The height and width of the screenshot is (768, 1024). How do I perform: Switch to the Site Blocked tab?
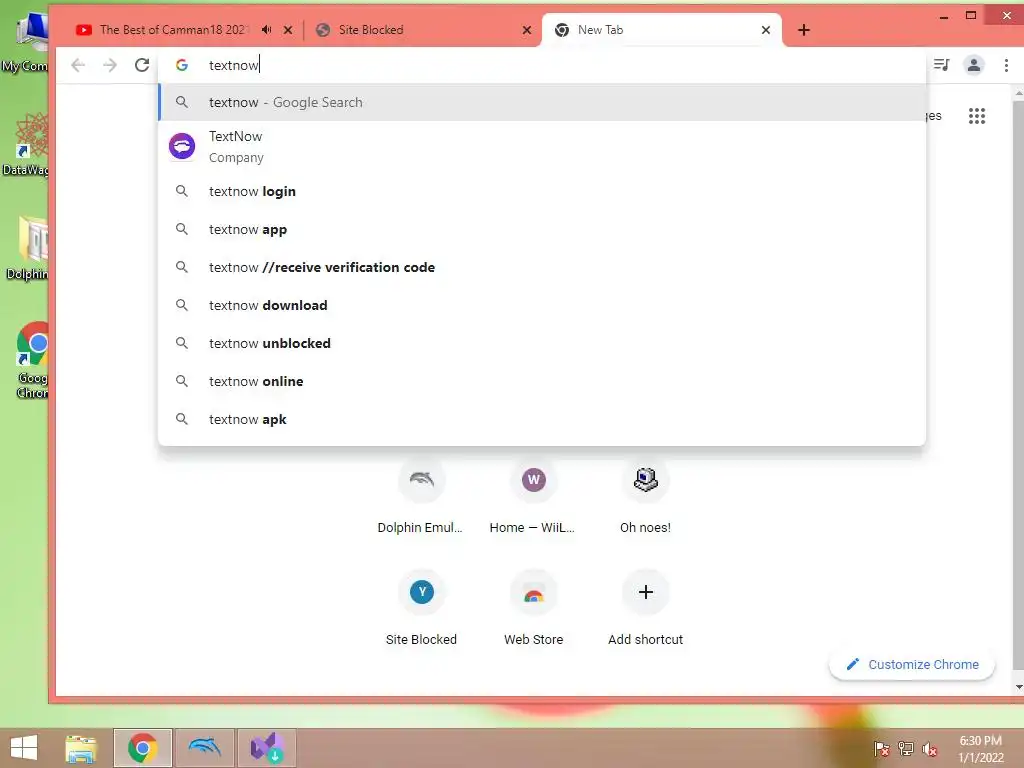(x=418, y=29)
